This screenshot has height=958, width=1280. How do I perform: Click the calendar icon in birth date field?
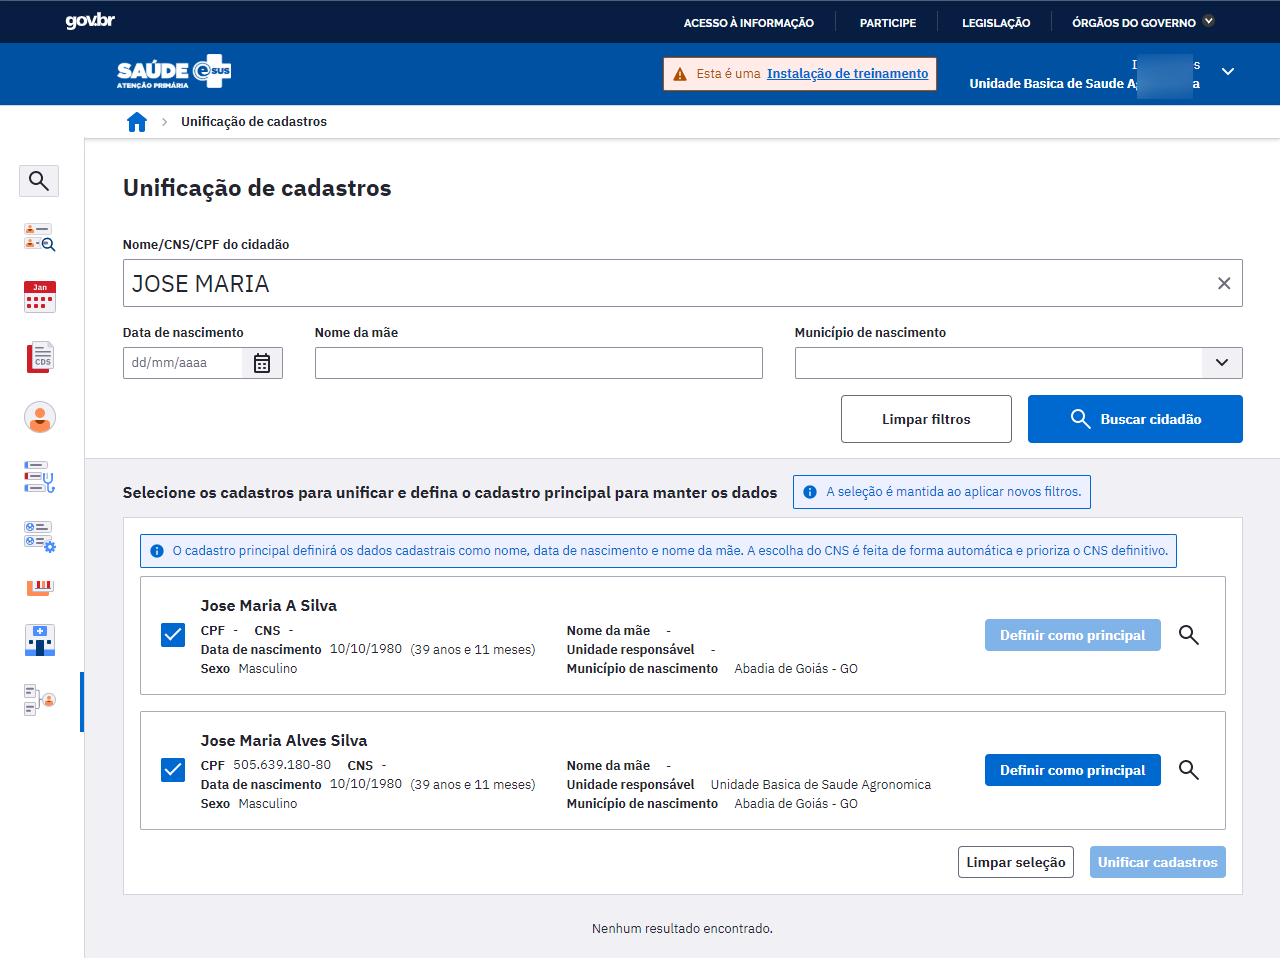[262, 363]
